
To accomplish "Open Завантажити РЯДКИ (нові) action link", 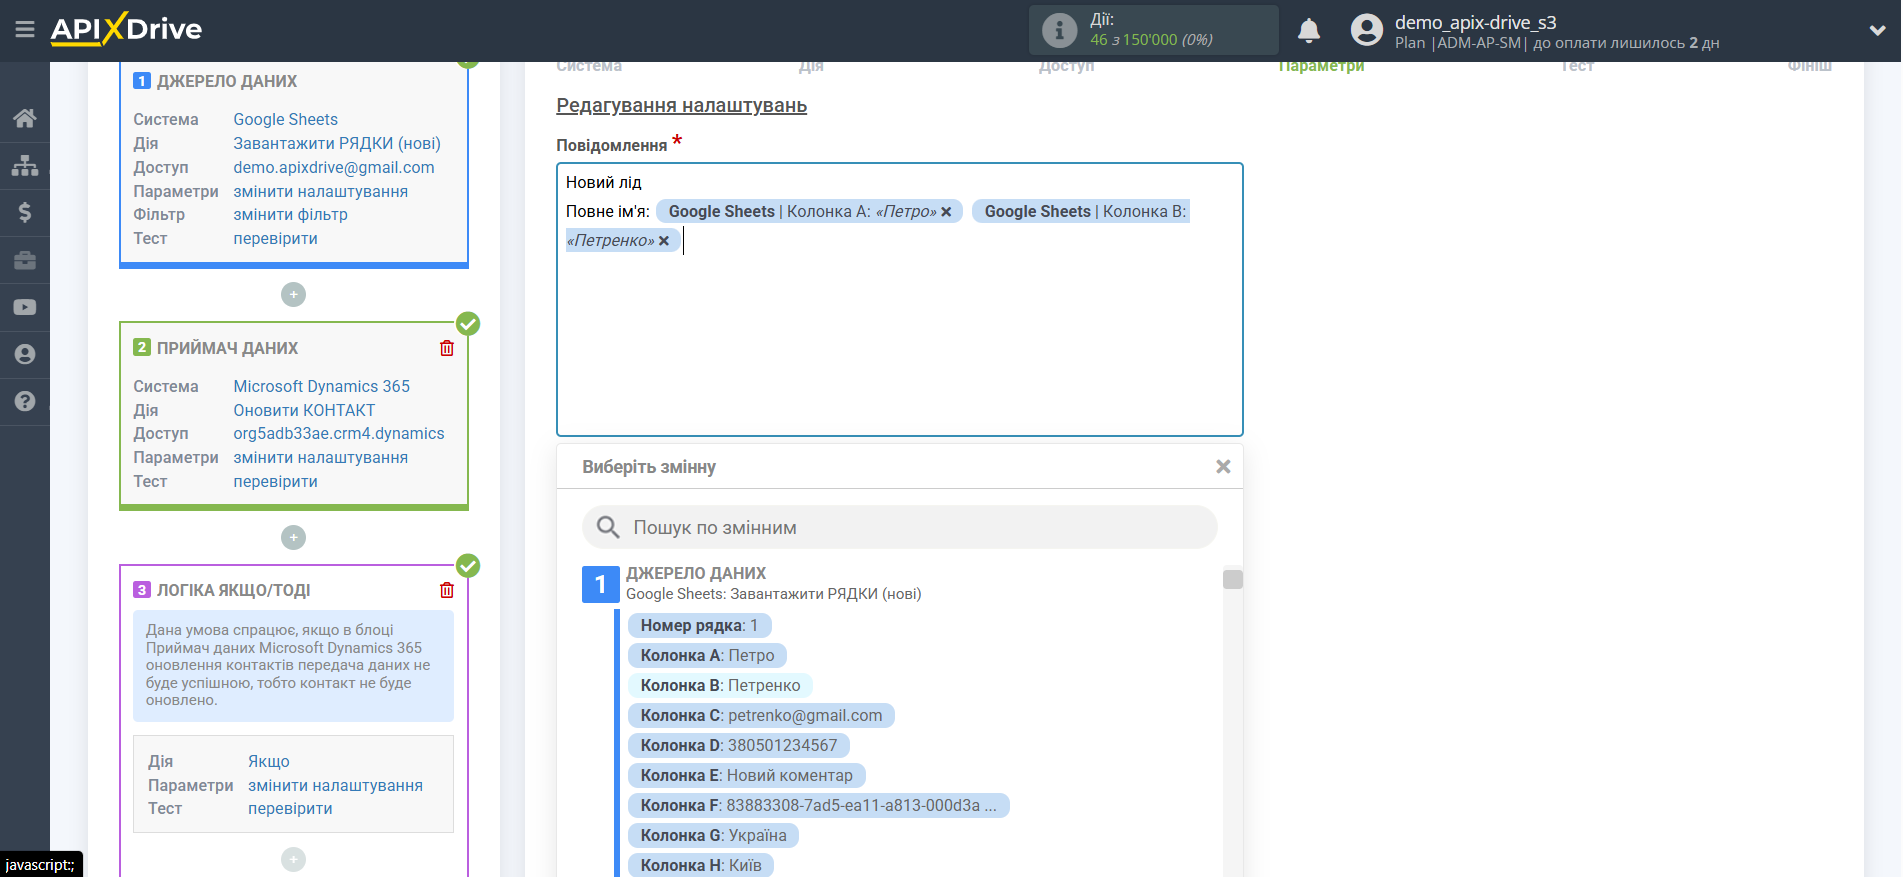I will point(337,143).
